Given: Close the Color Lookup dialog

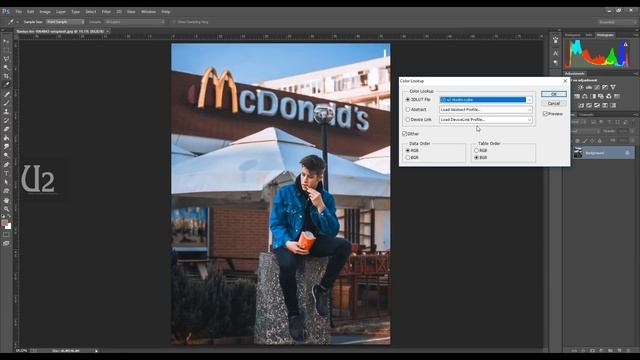Looking at the screenshot, I should click(565, 81).
